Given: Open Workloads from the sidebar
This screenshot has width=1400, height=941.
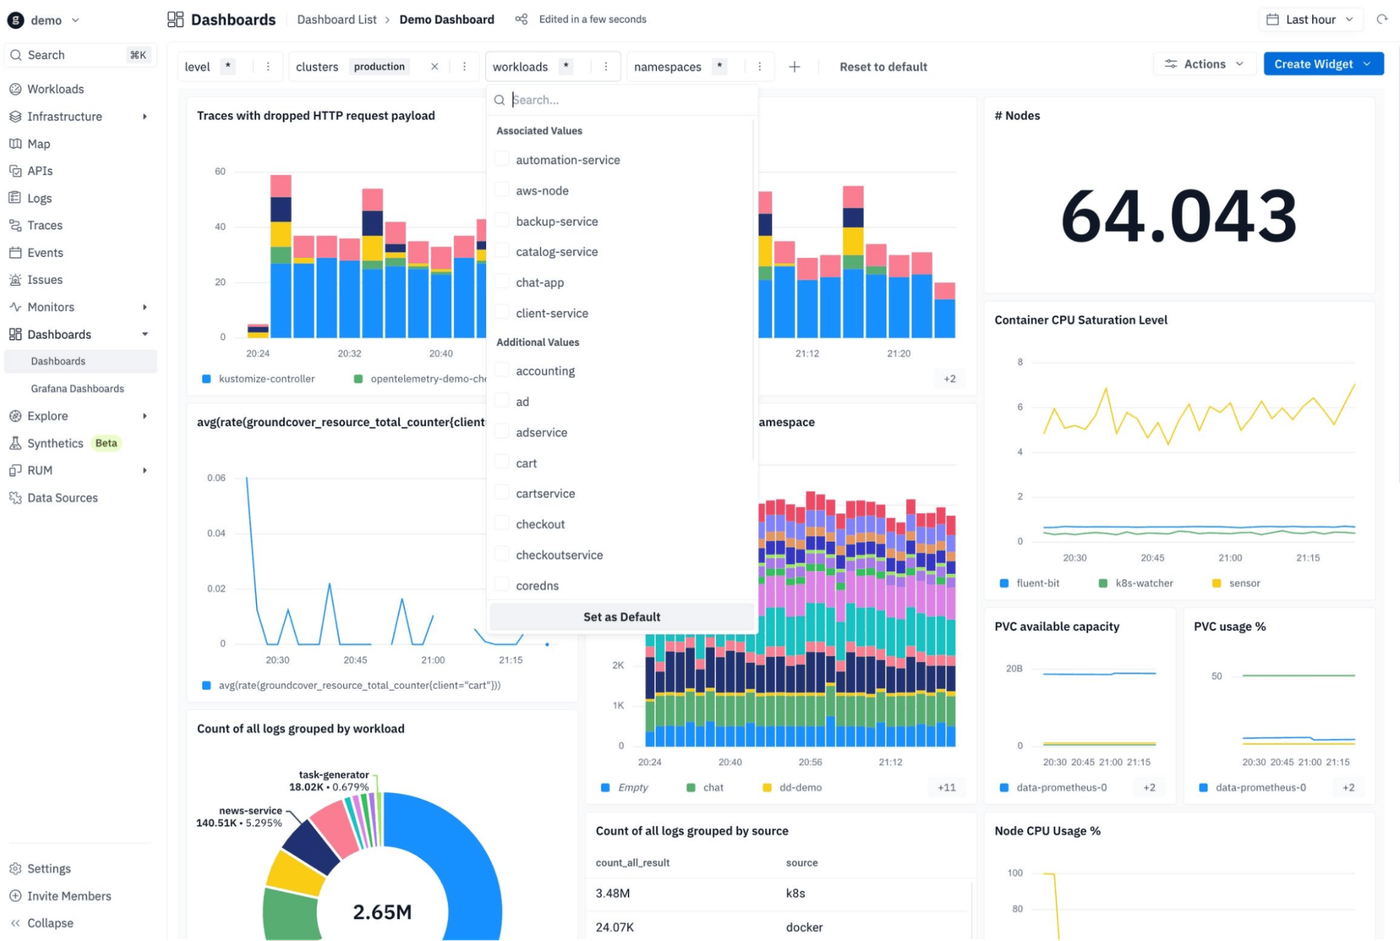Looking at the screenshot, I should tap(55, 89).
